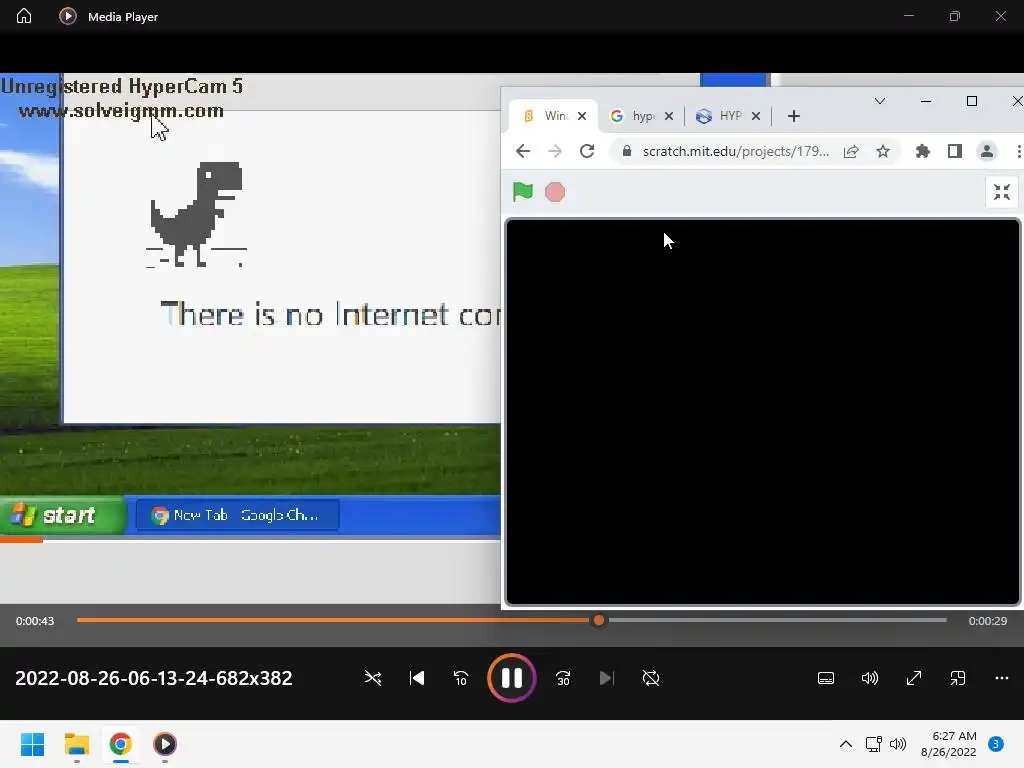Skip to next track
Screen dimensions: 1024x768
pos(606,678)
